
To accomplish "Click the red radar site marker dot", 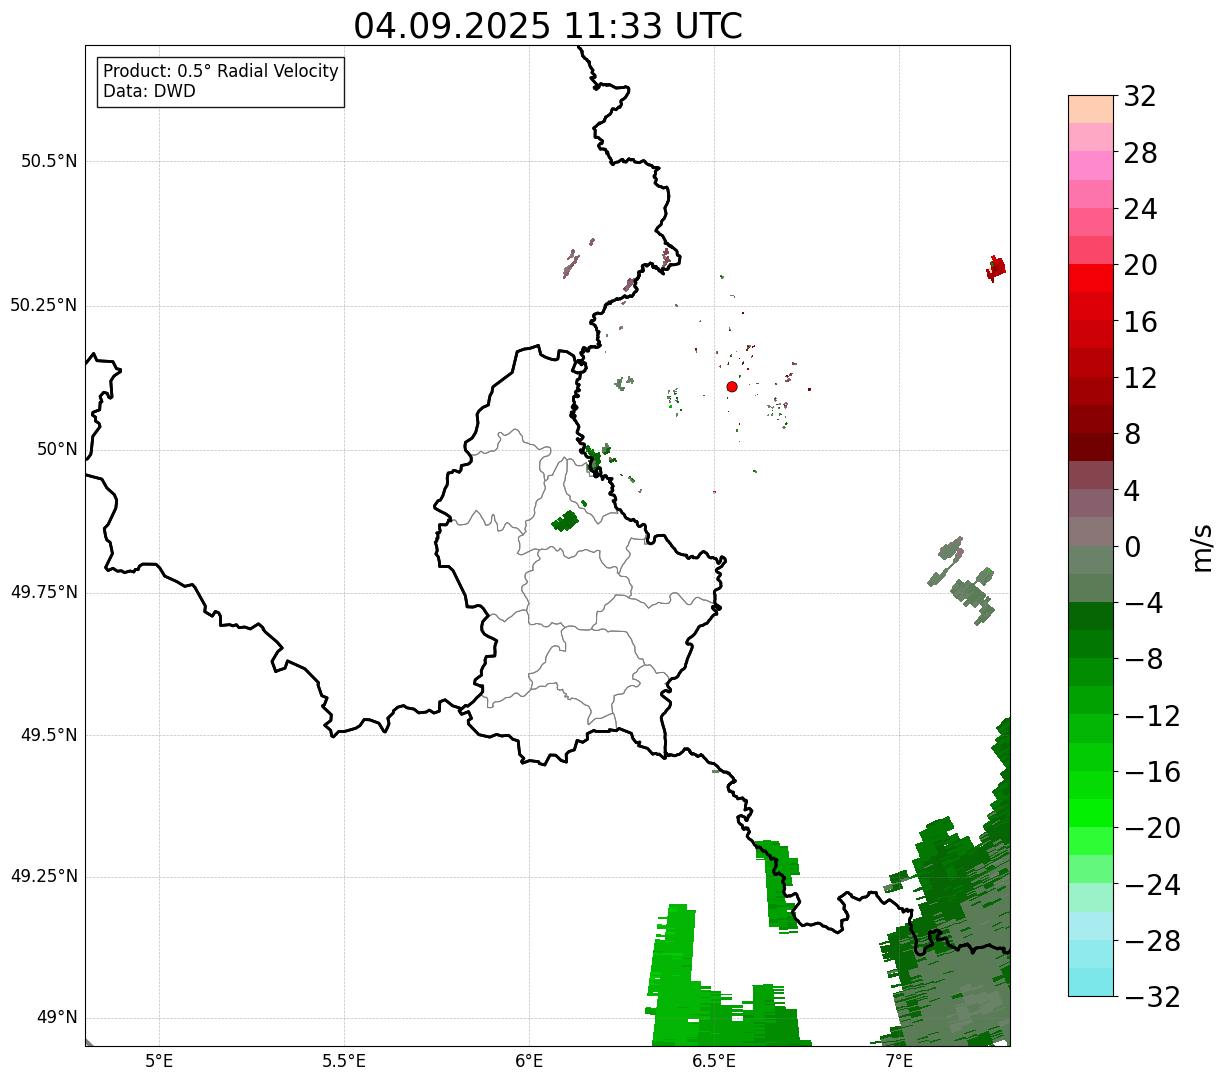I will (x=732, y=386).
